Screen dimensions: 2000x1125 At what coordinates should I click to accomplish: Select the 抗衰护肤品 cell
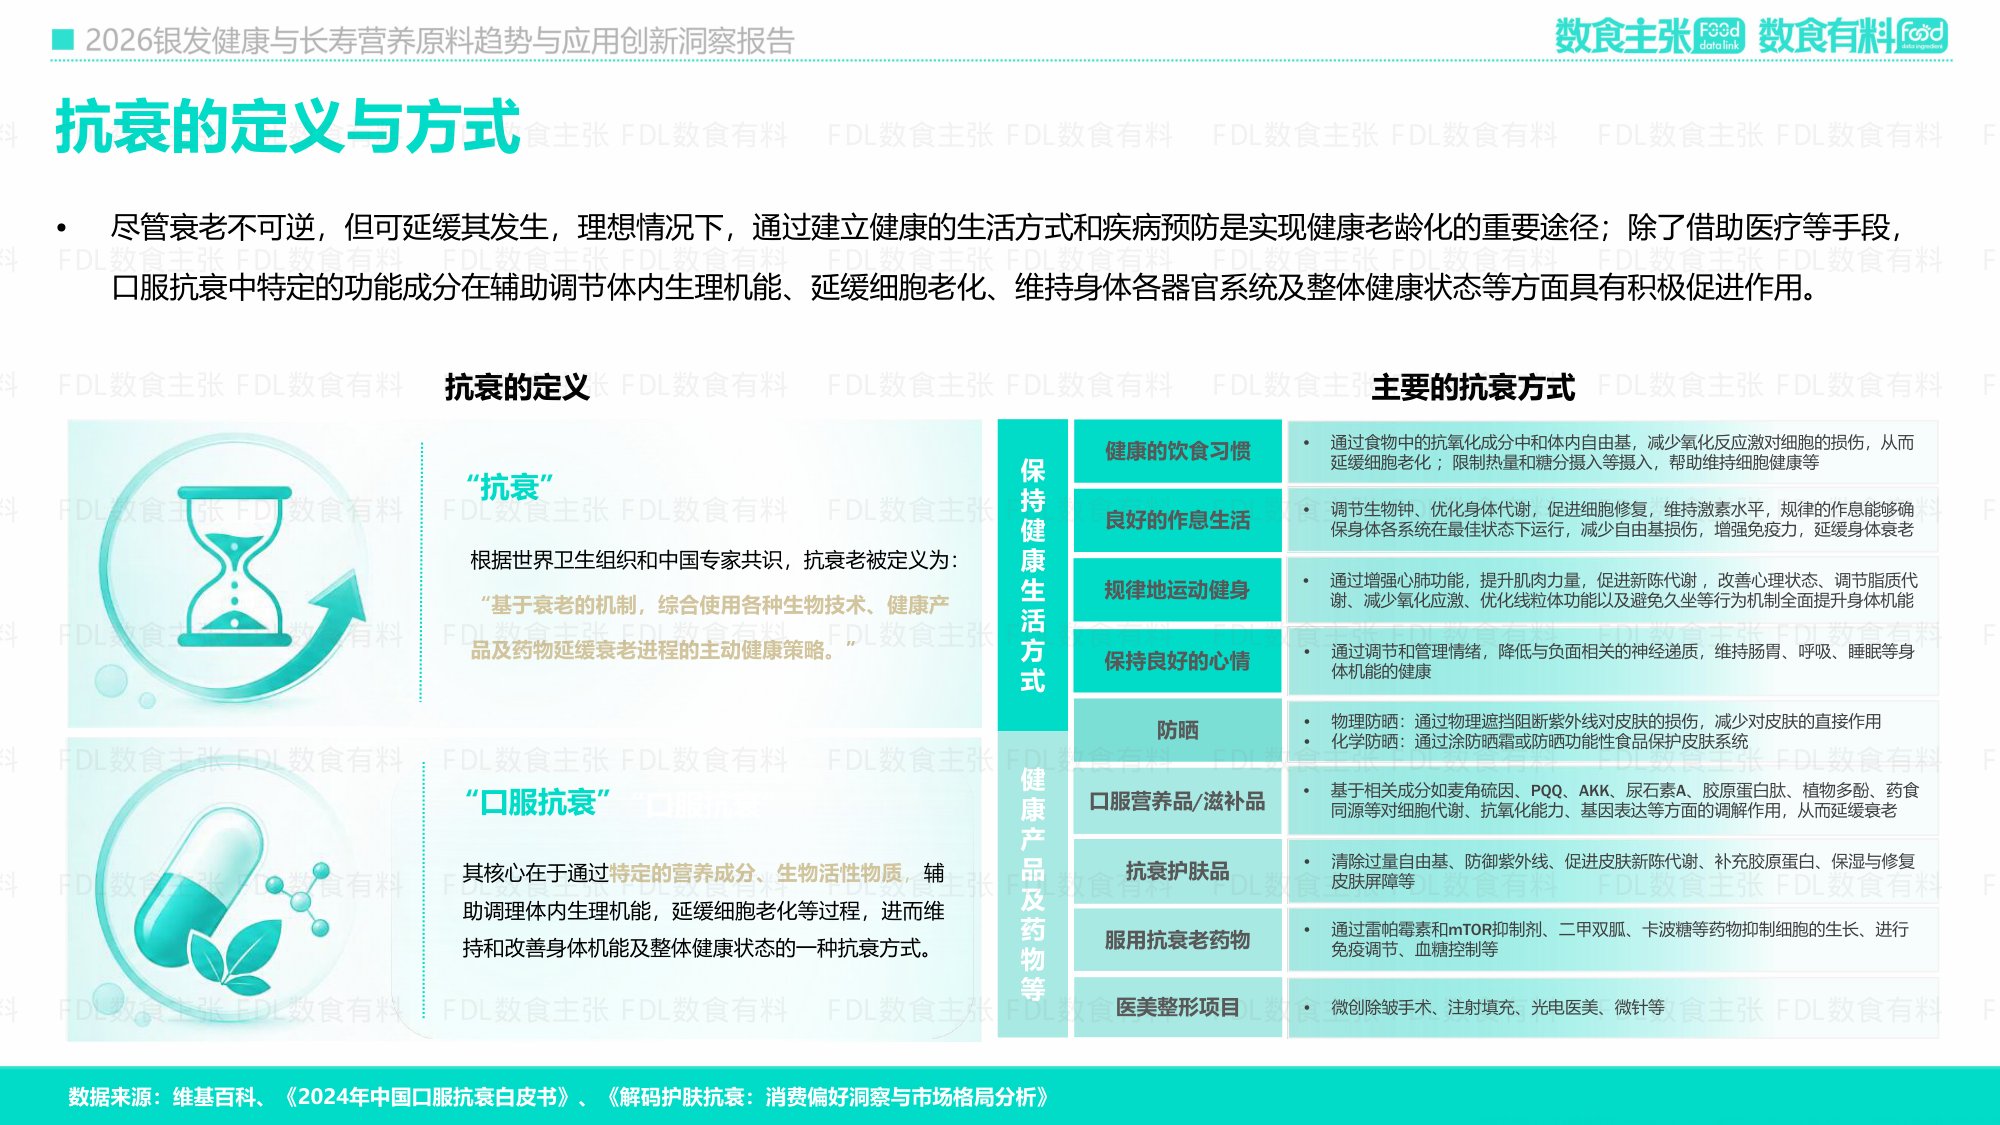click(1177, 871)
